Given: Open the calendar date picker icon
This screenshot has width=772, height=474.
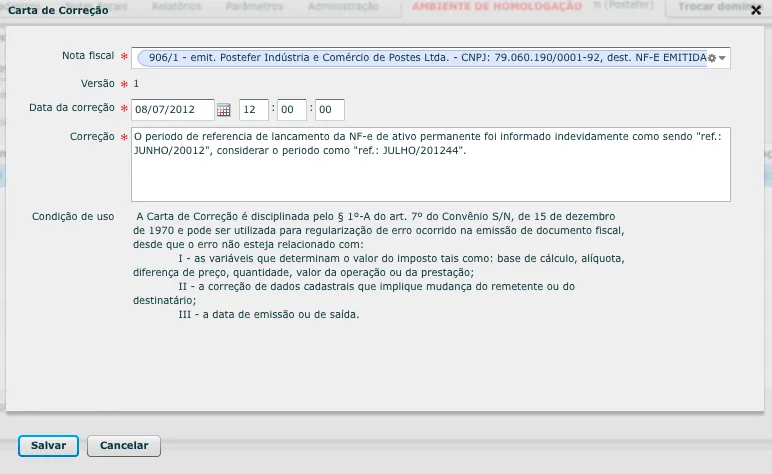Looking at the screenshot, I should pos(224,110).
